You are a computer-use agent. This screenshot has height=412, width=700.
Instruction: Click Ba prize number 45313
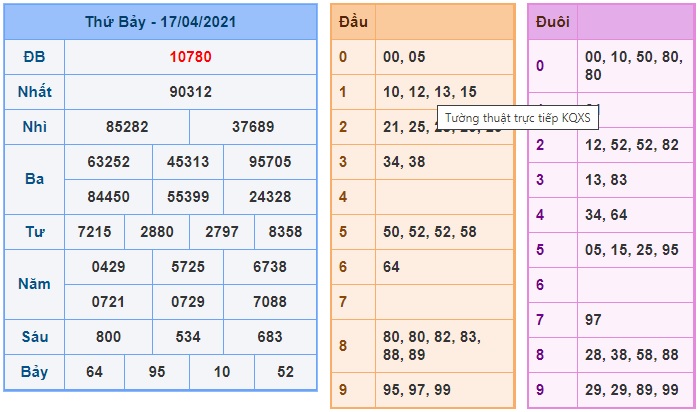click(x=188, y=162)
